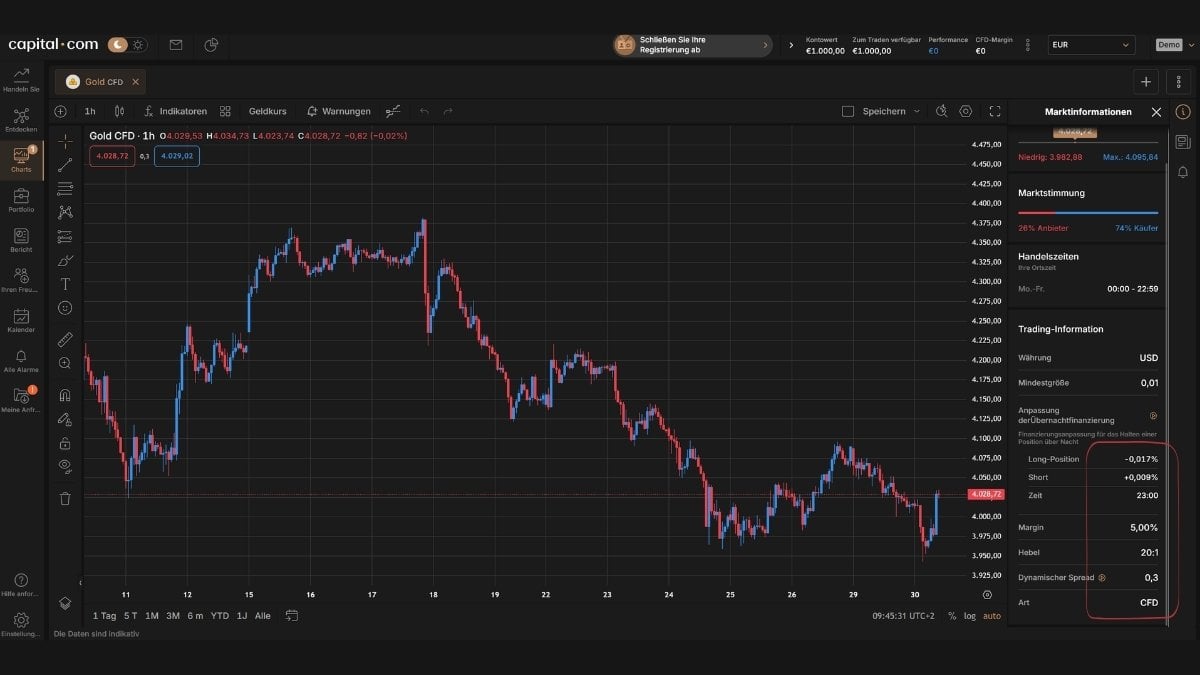Select the trend line drawing tool
Viewport: 1200px width, 675px height.
tap(65, 165)
